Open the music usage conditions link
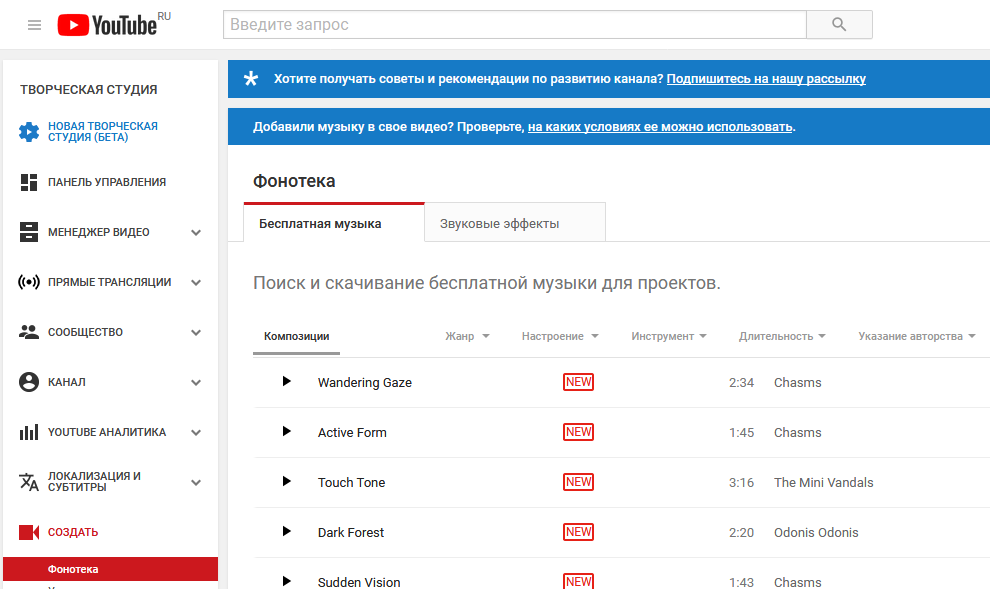This screenshot has height=589, width=990. [x=660, y=127]
